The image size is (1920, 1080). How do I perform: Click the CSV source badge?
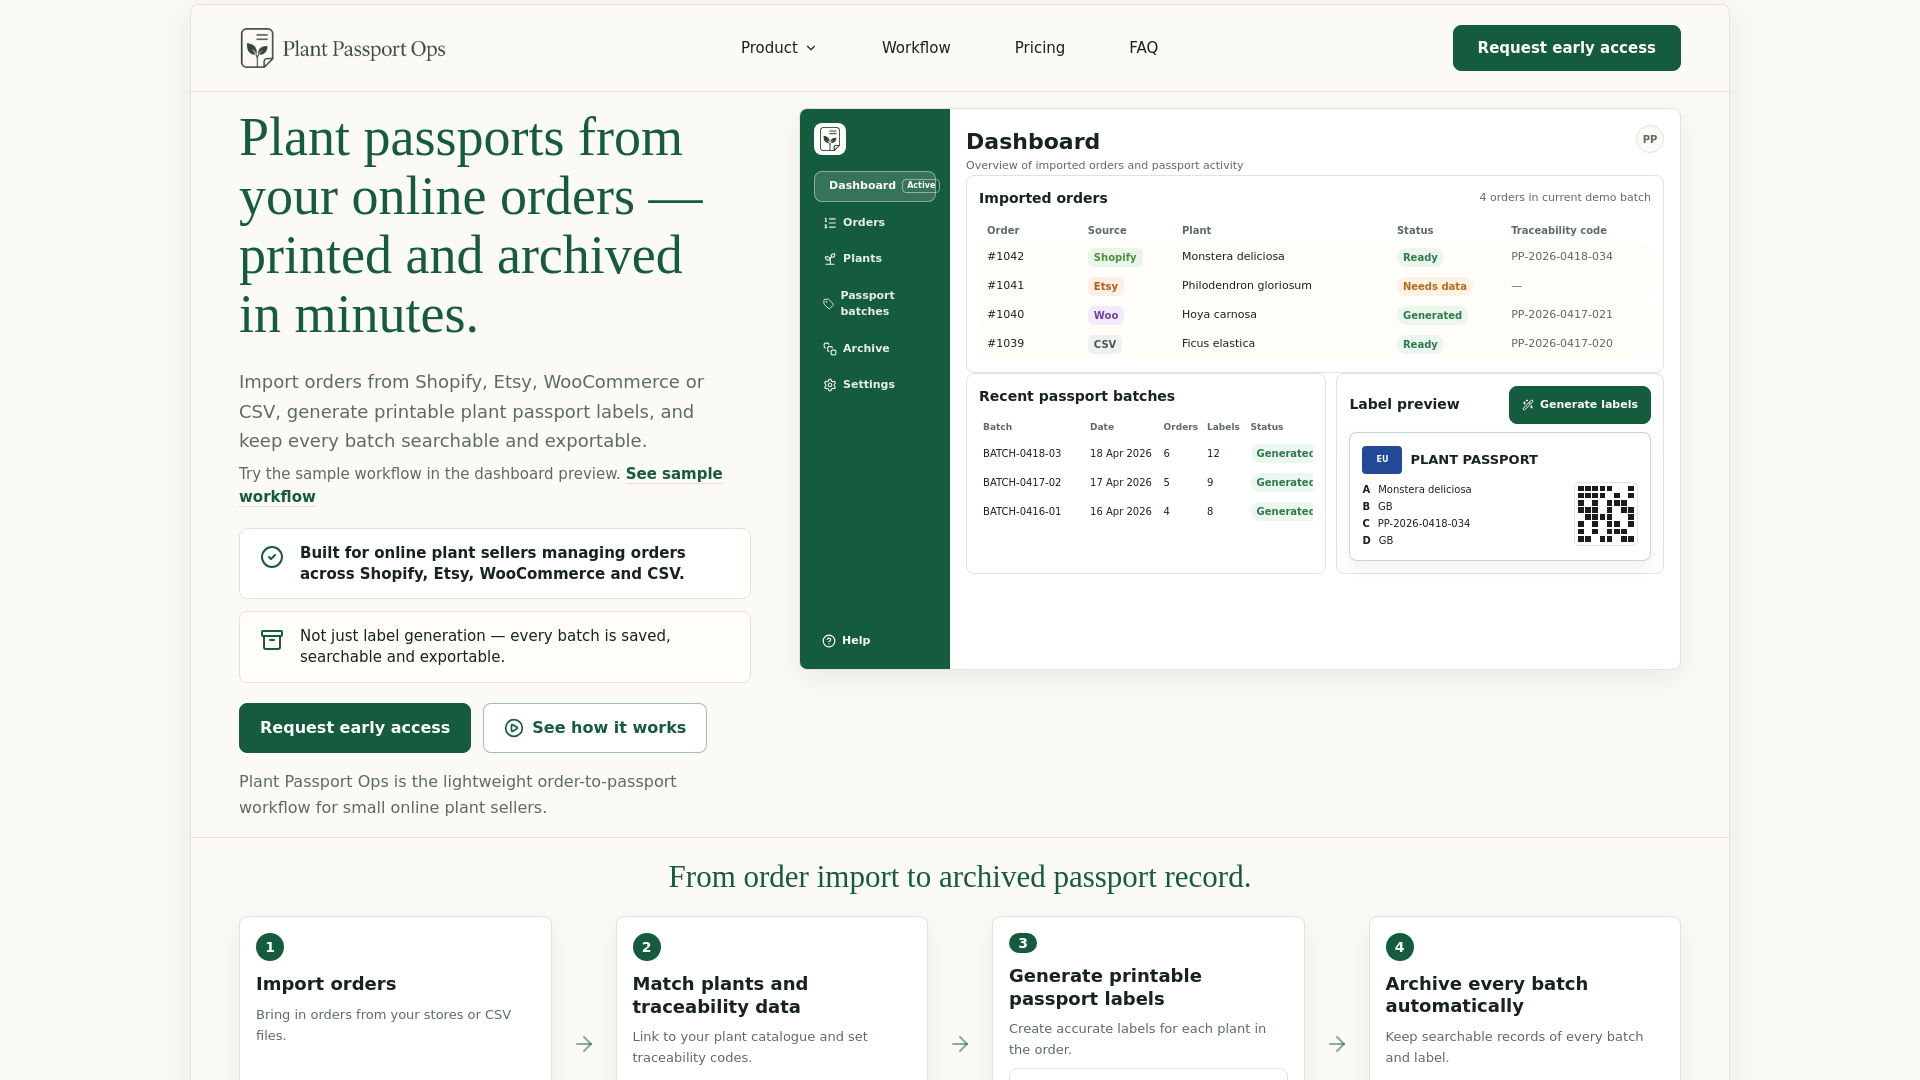pos(1105,345)
